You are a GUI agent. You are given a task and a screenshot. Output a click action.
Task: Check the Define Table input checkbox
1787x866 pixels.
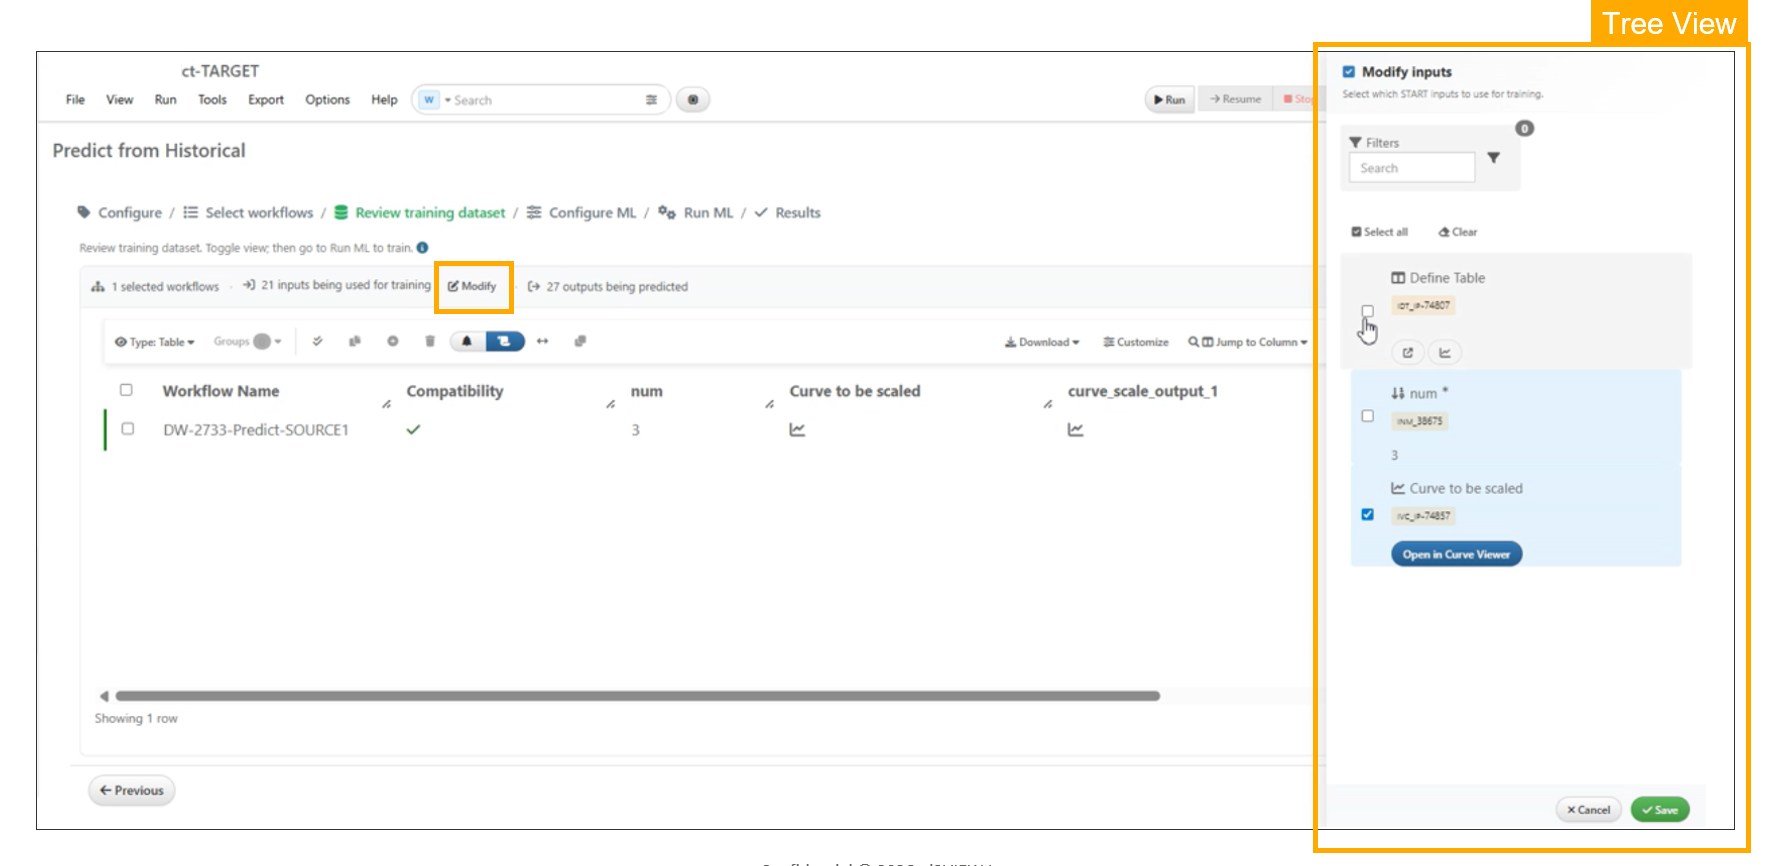(1367, 311)
